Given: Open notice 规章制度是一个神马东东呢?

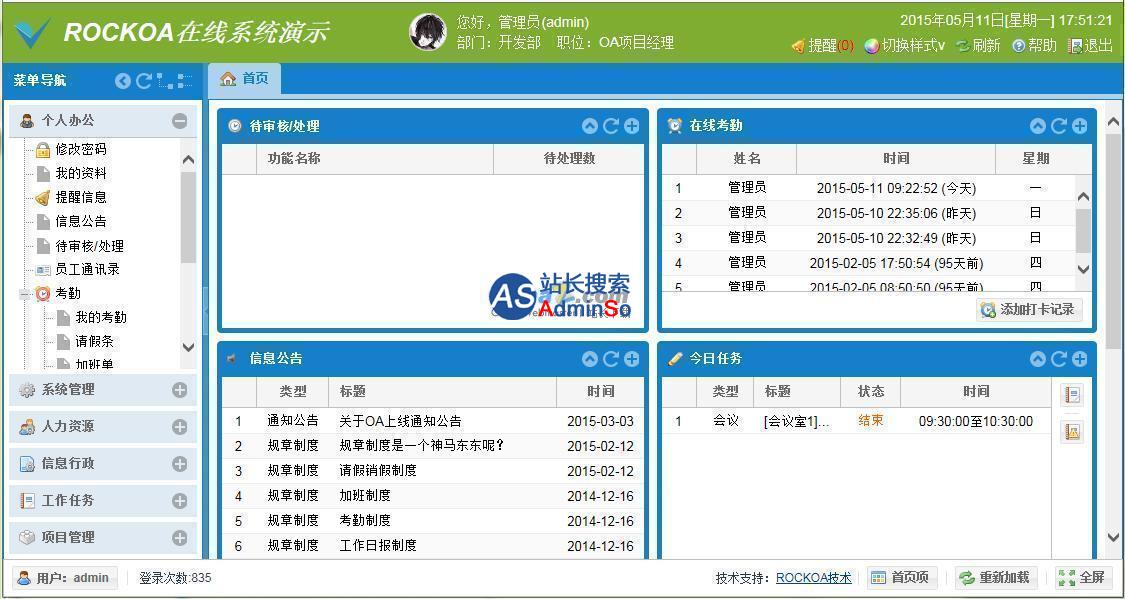Looking at the screenshot, I should coord(422,445).
